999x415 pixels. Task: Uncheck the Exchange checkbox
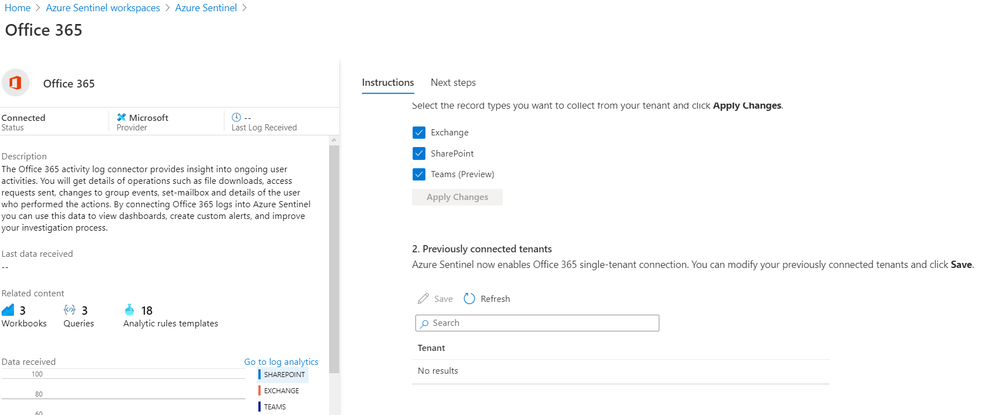click(x=419, y=133)
